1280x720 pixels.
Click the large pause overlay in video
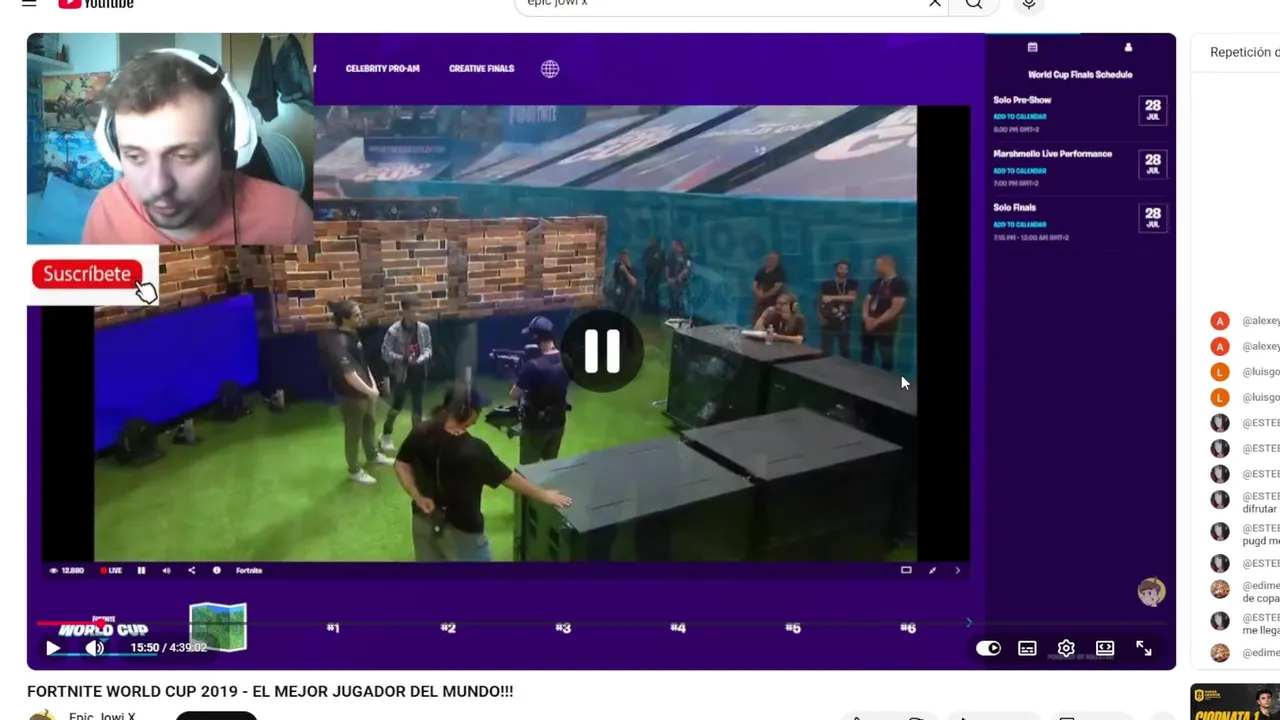[602, 351]
